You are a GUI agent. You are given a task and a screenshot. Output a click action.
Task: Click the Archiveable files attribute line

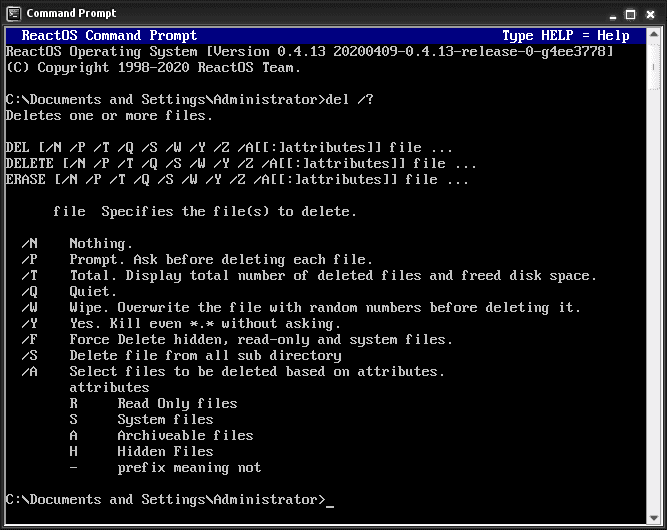pyautogui.click(x=161, y=435)
